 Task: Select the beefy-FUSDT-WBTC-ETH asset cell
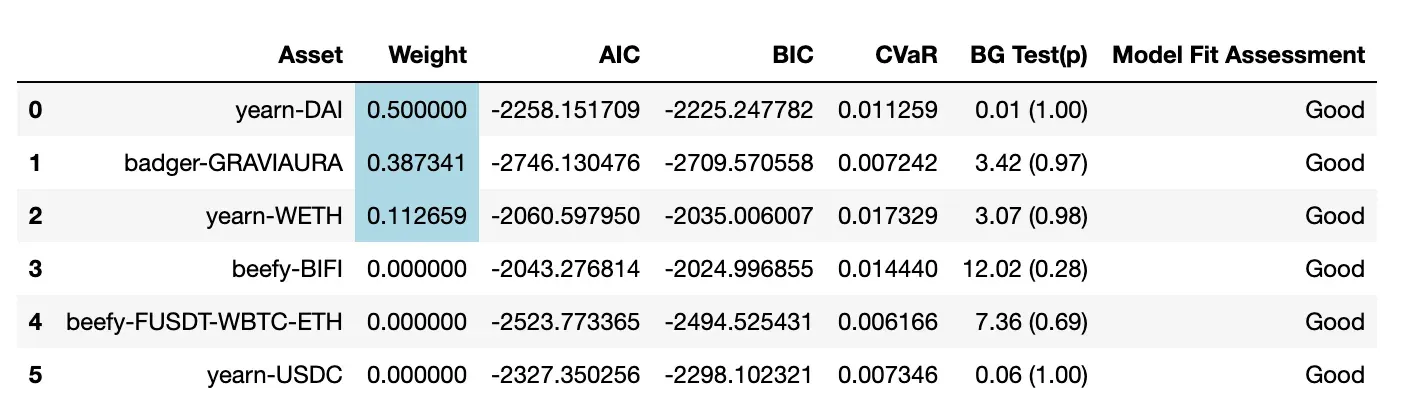tap(205, 321)
